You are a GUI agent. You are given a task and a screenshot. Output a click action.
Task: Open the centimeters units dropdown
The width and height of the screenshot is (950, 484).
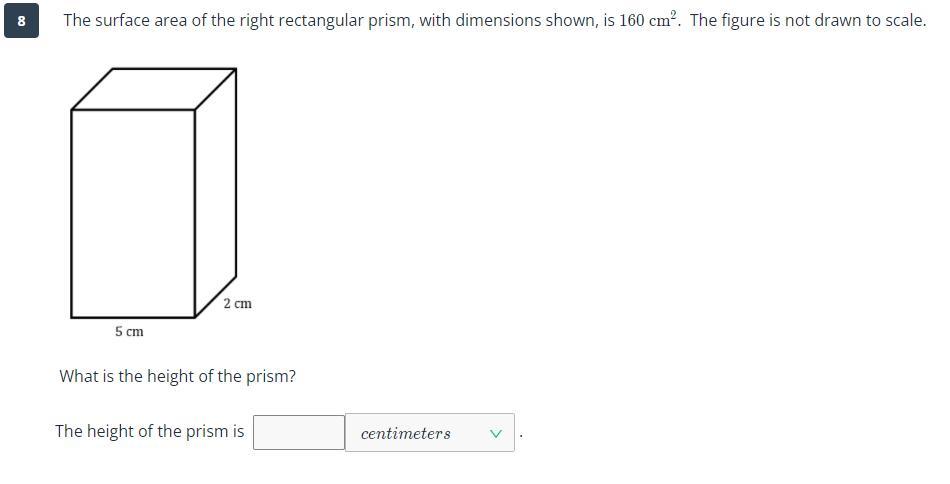tap(430, 433)
